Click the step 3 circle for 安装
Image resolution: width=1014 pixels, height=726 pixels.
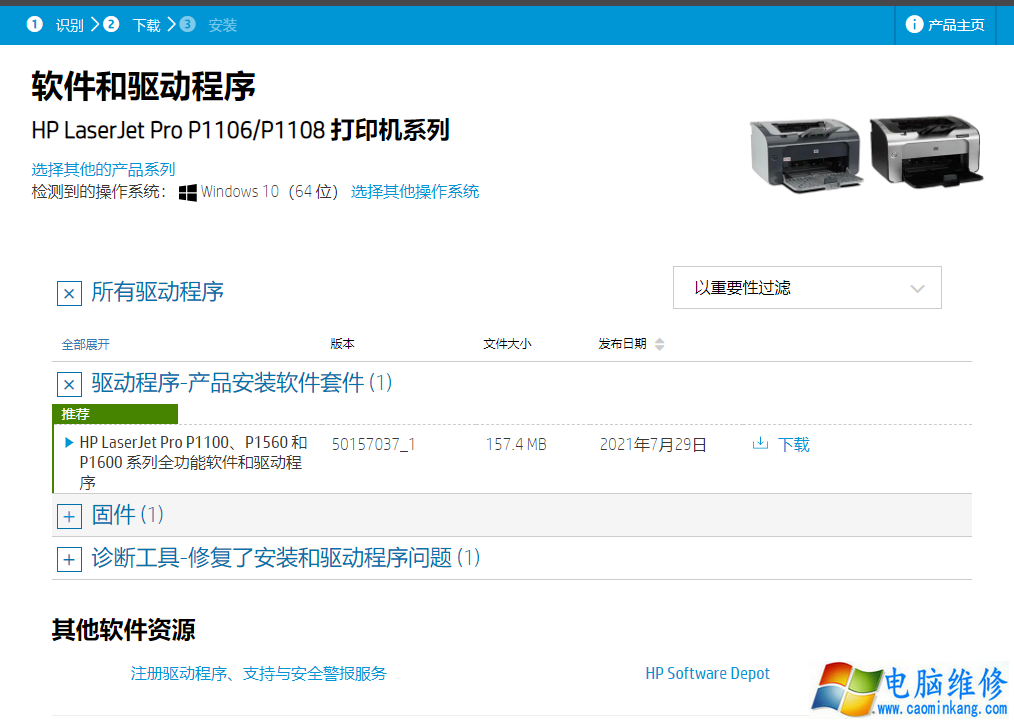[x=188, y=25]
